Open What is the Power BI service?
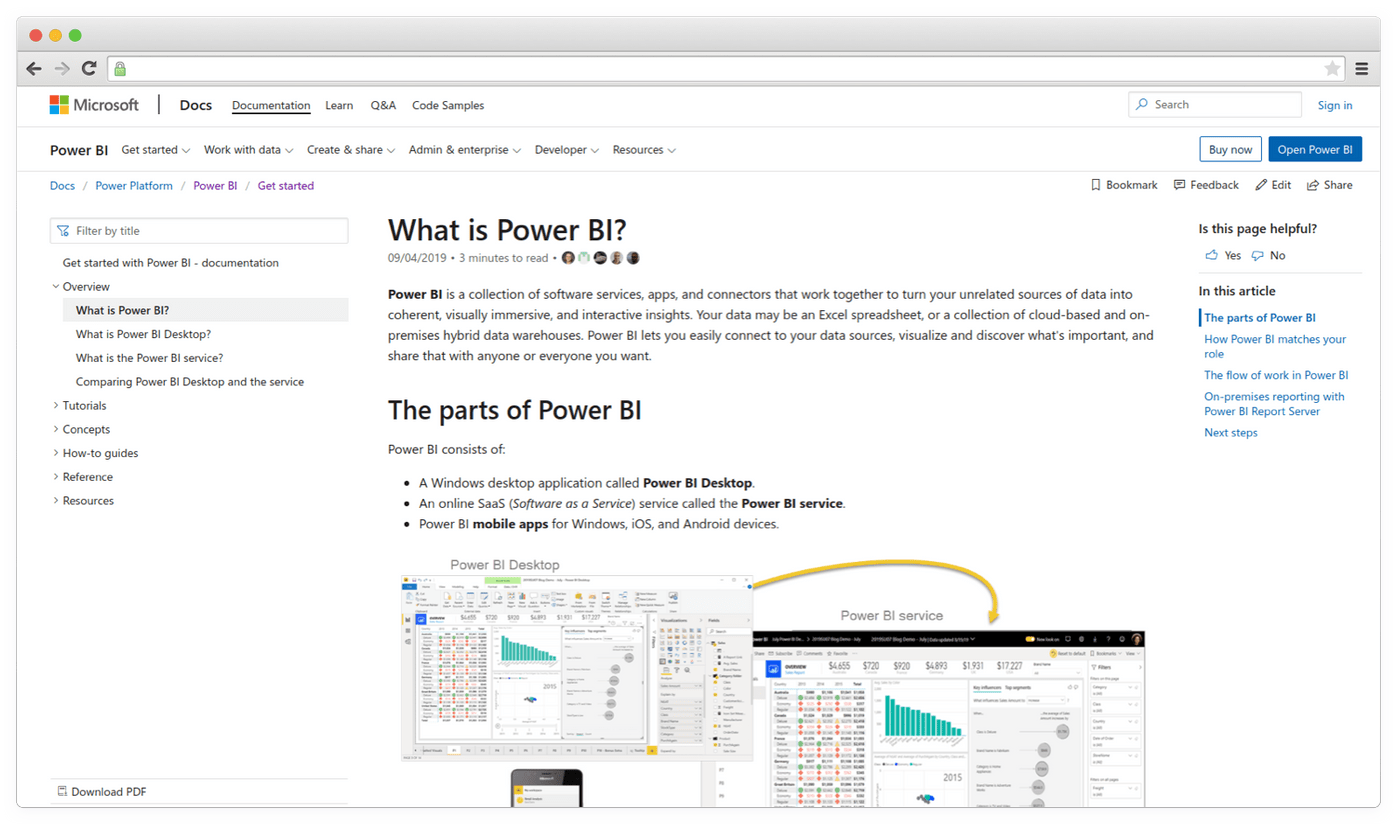This screenshot has height=831, width=1400. pyautogui.click(x=150, y=358)
